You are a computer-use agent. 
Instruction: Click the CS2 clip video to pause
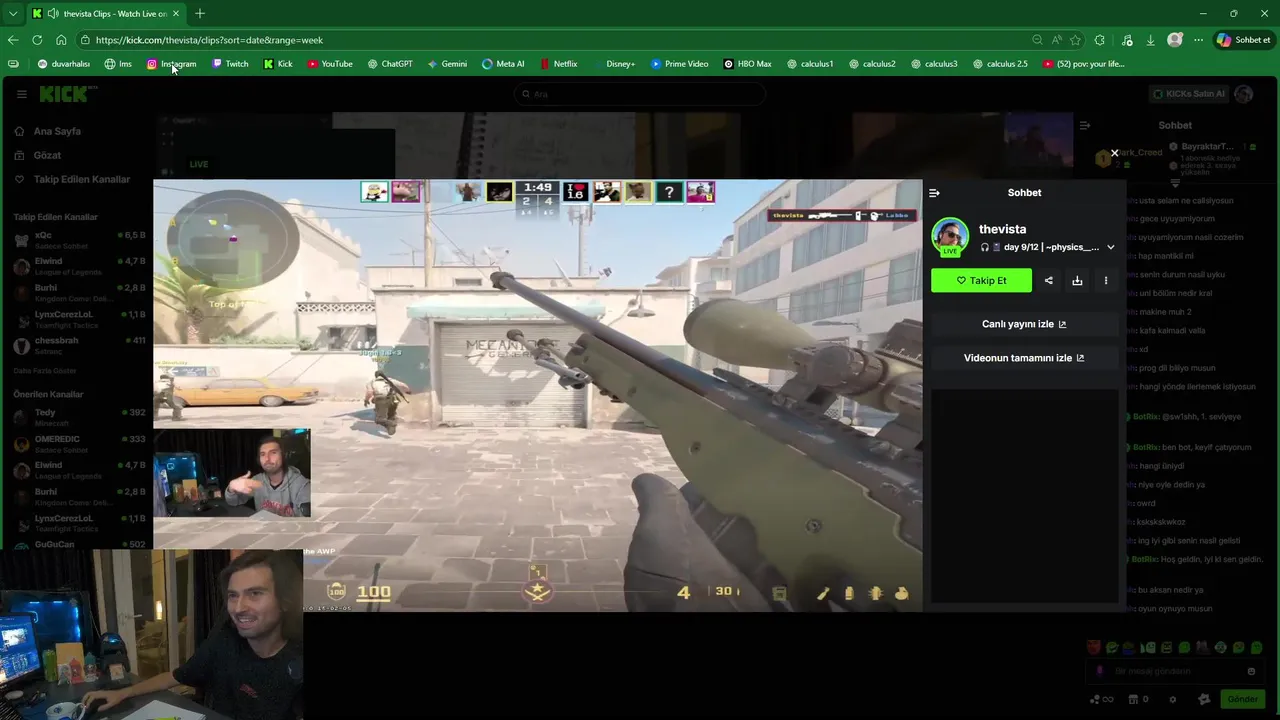538,395
